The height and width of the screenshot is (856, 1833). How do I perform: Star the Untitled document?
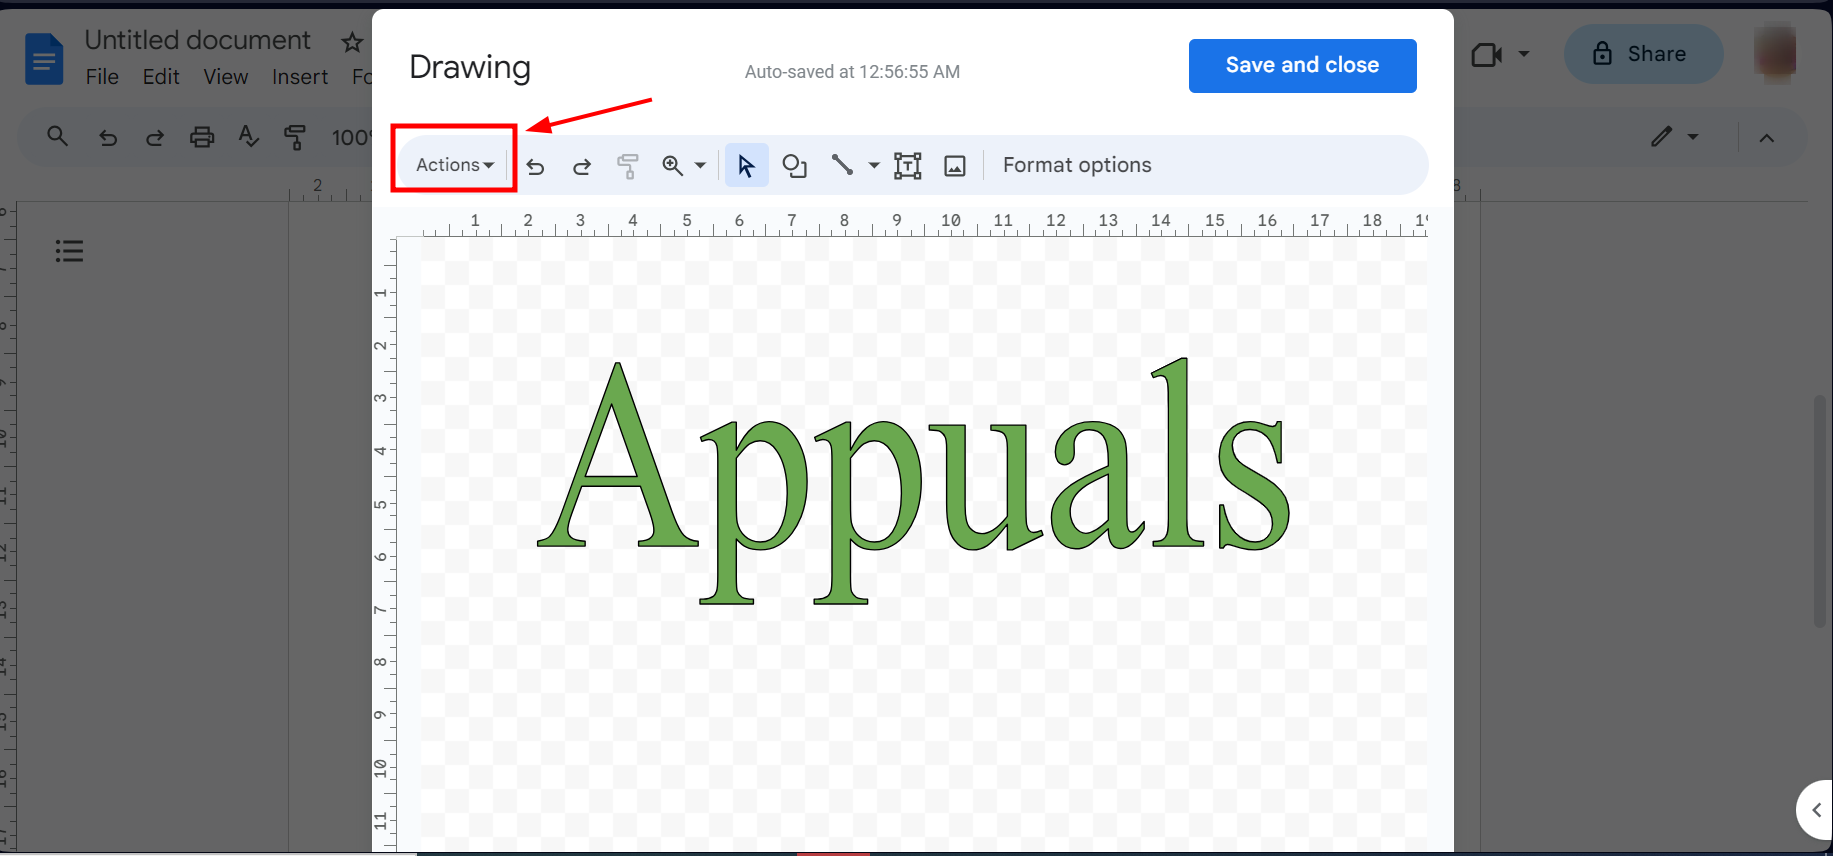click(352, 42)
